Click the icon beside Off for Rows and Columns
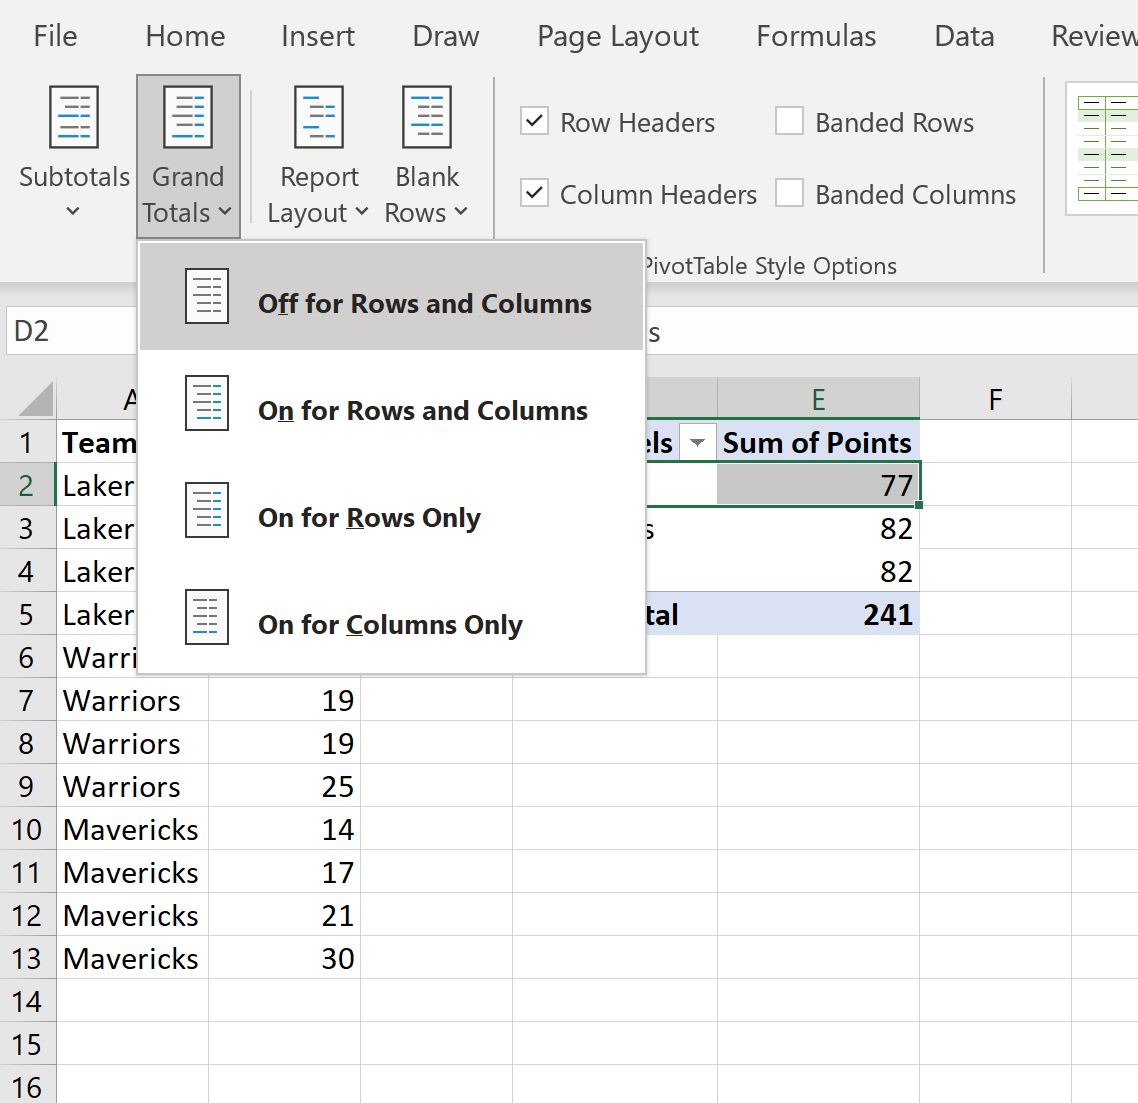The height and width of the screenshot is (1103, 1138). coord(207,297)
